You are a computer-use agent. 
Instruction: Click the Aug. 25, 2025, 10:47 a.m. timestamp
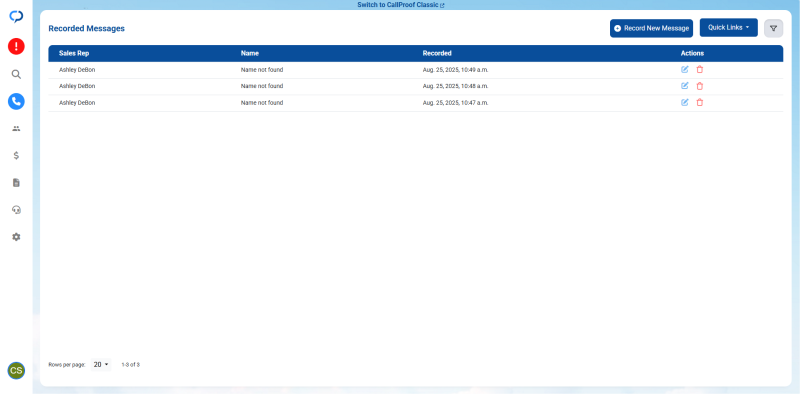pos(456,103)
